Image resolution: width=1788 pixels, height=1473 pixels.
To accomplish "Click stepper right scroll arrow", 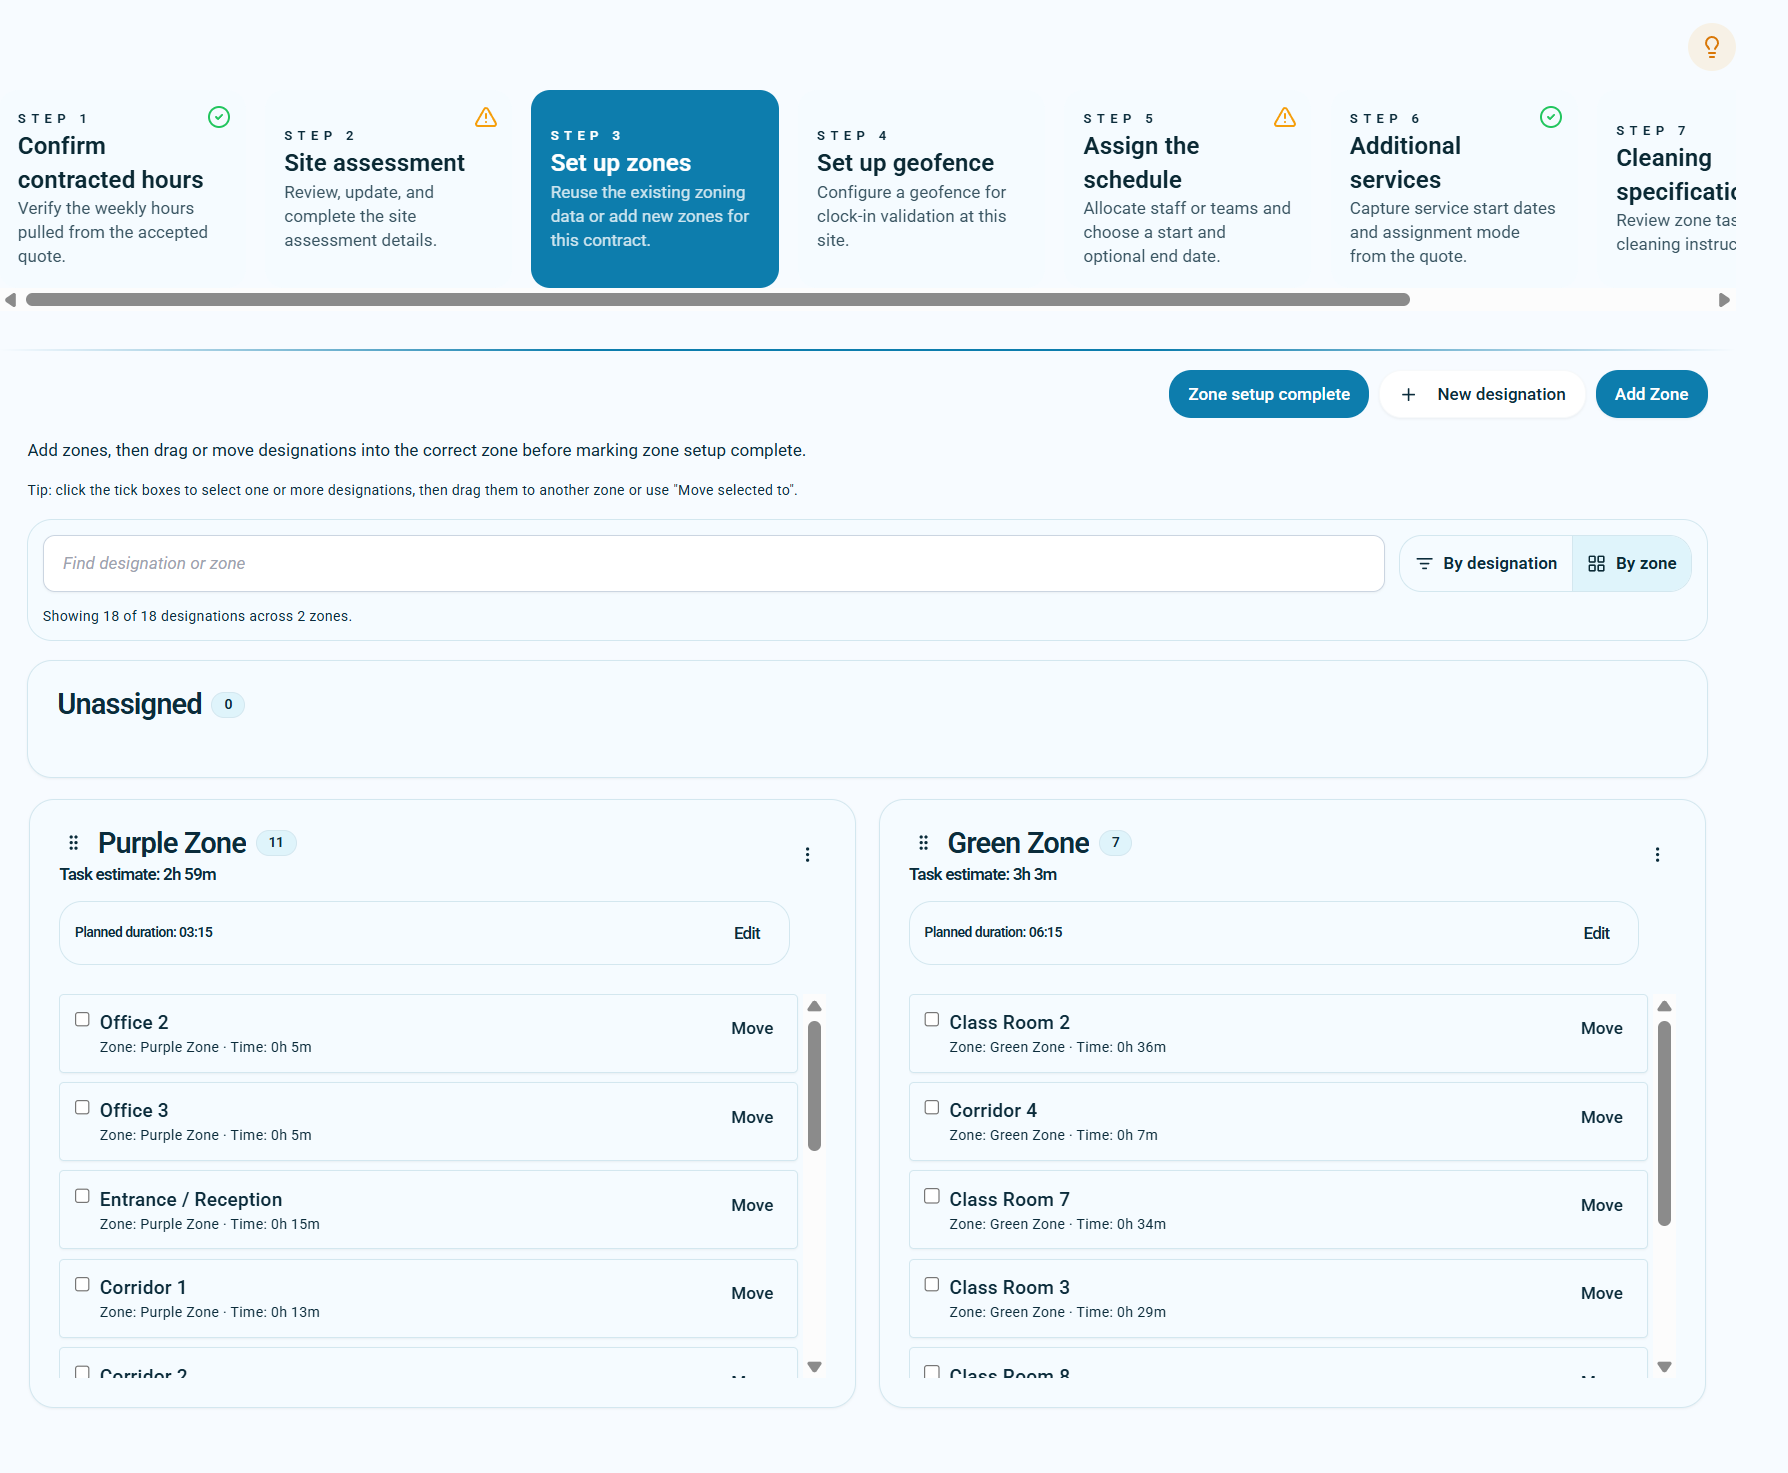I will 1724,300.
